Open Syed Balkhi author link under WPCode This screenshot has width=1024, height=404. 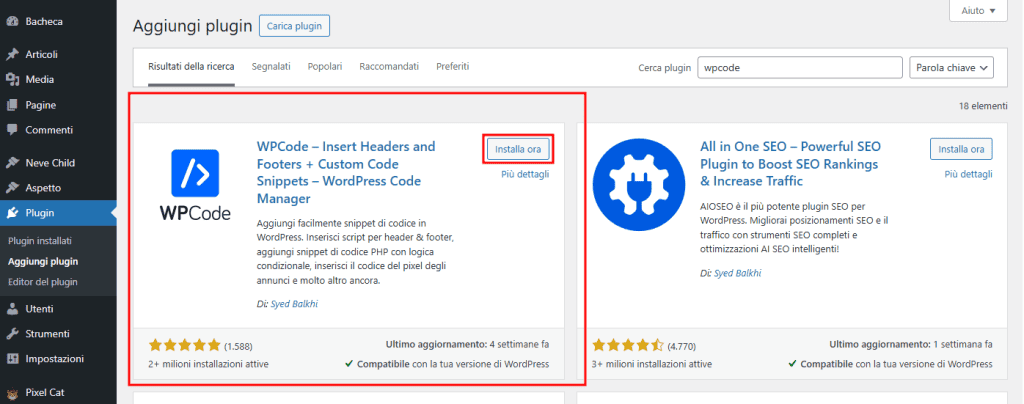coord(295,304)
